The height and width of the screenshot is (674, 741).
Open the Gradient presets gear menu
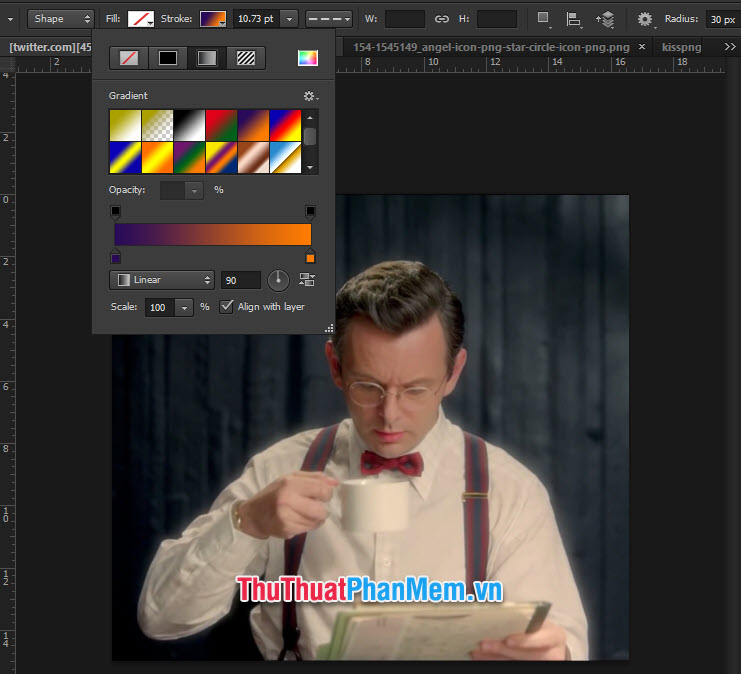coord(310,96)
